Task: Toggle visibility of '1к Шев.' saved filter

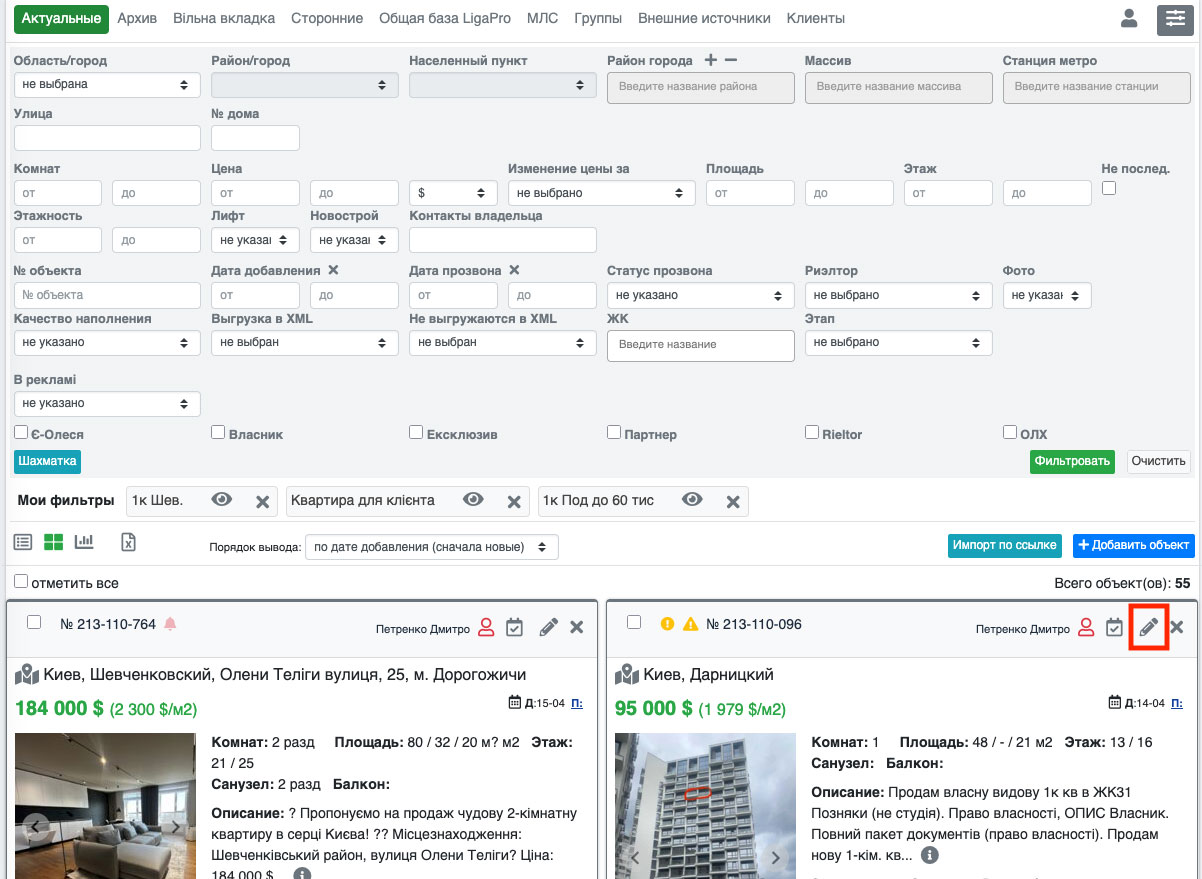Action: click(x=222, y=500)
